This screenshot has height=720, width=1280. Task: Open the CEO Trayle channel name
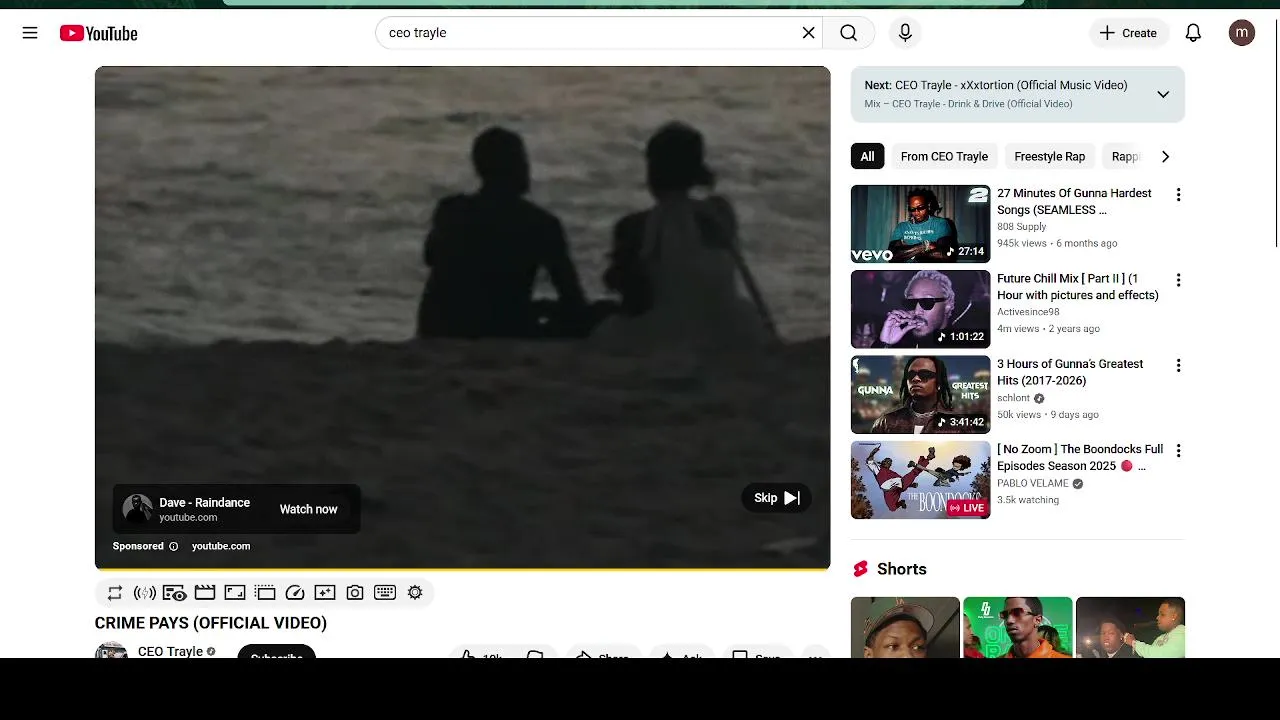click(x=170, y=651)
